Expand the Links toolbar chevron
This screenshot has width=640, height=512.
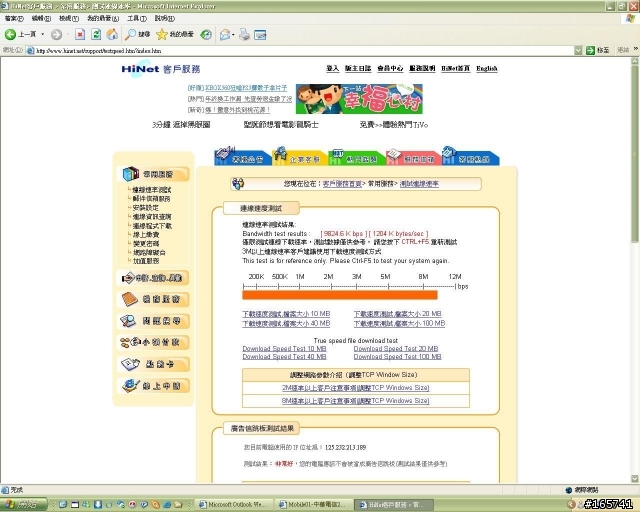click(636, 49)
